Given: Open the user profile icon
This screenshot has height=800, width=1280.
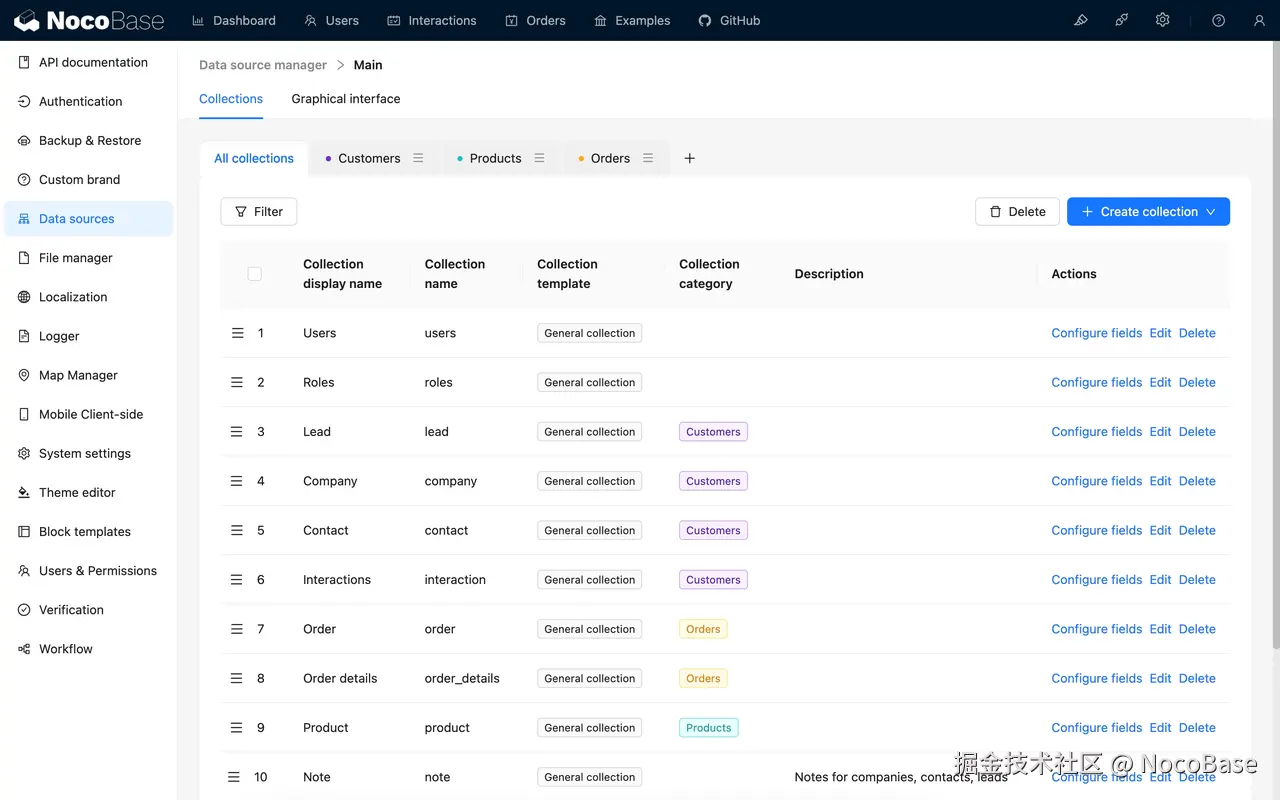Looking at the screenshot, I should point(1259,20).
